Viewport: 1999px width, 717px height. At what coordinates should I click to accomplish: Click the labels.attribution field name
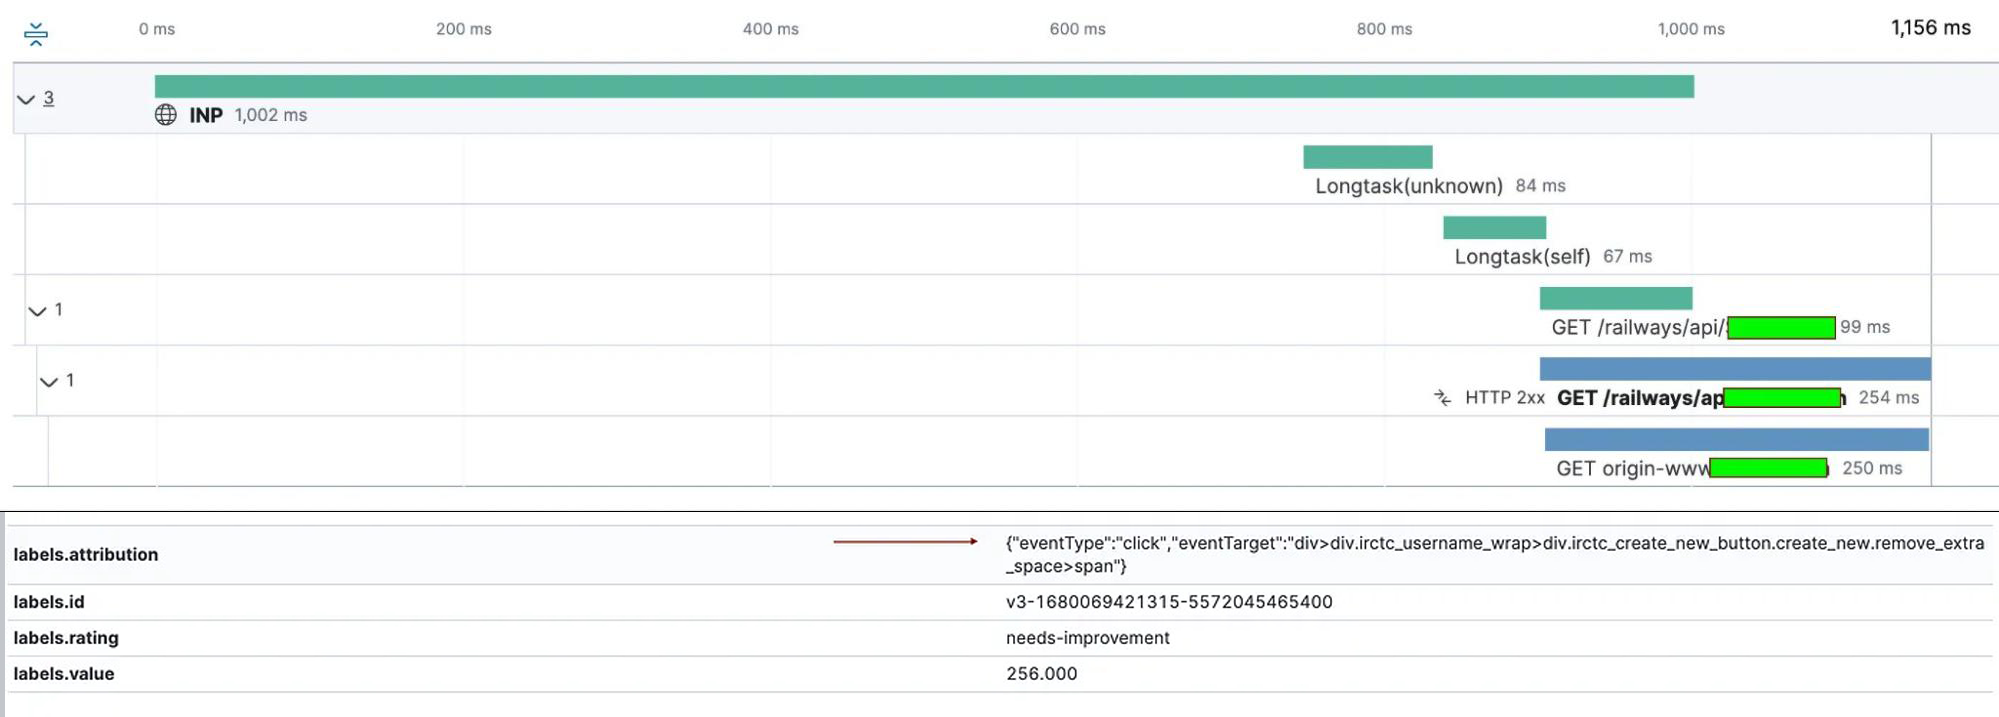(86, 555)
